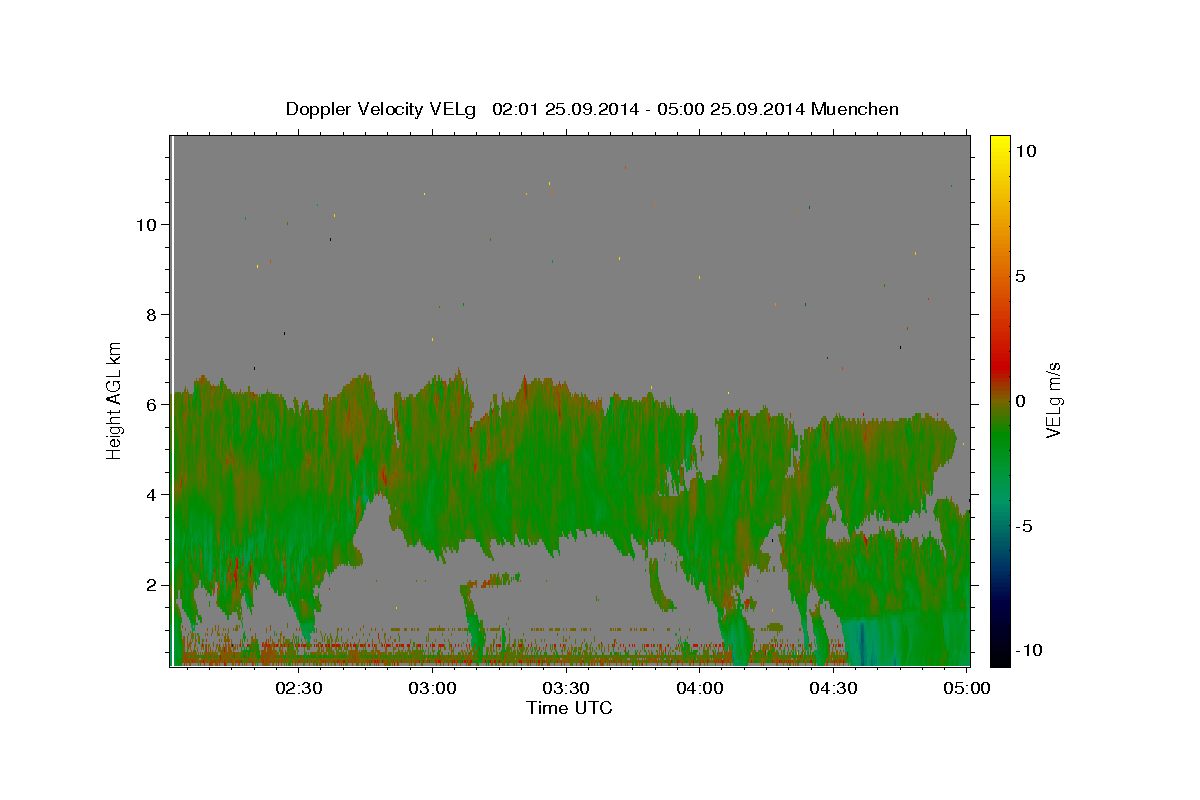Click the 02:30 time tick label
Screen dimensions: 1200x800
click(x=298, y=688)
